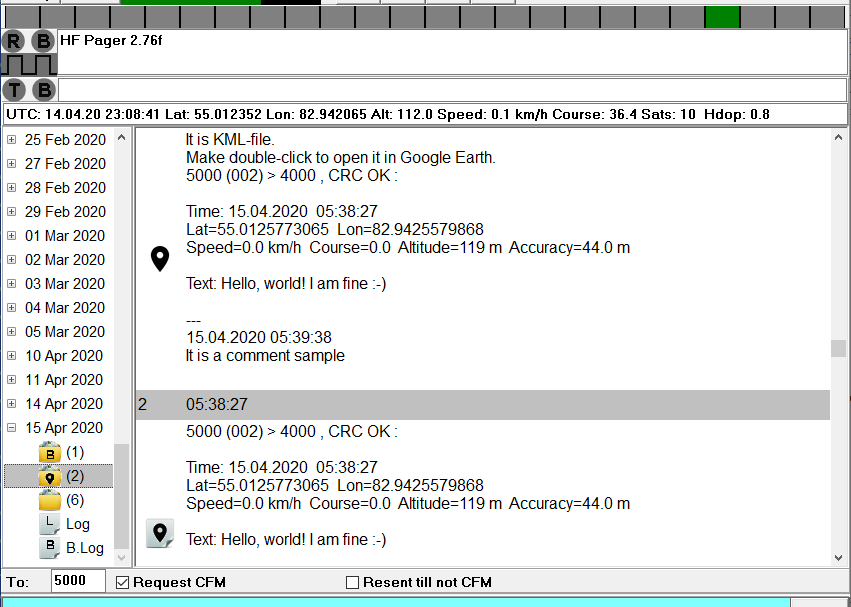The image size is (851, 607).
Task: Click the To address input field
Action: pos(77,581)
